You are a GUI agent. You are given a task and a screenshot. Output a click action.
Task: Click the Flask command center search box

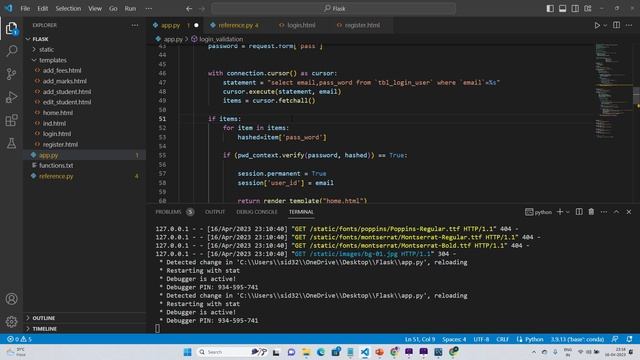333,9
